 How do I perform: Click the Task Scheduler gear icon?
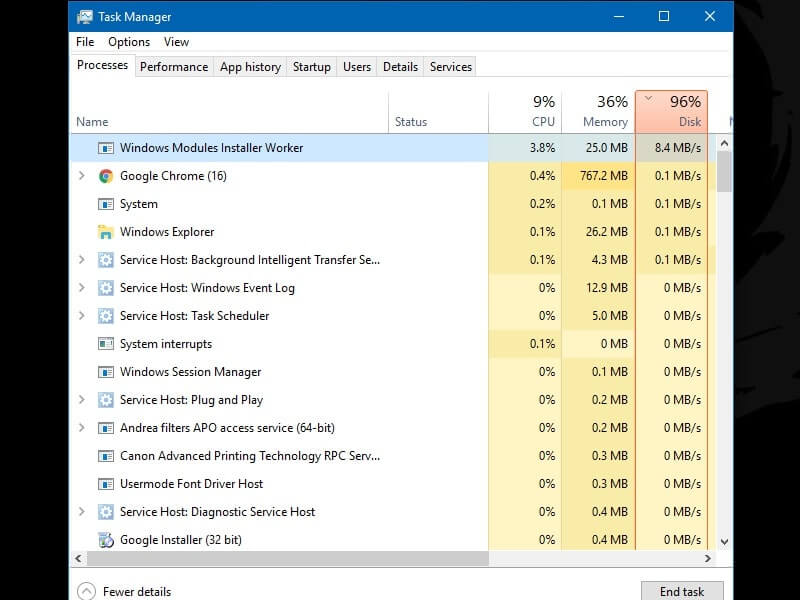[x=106, y=316]
